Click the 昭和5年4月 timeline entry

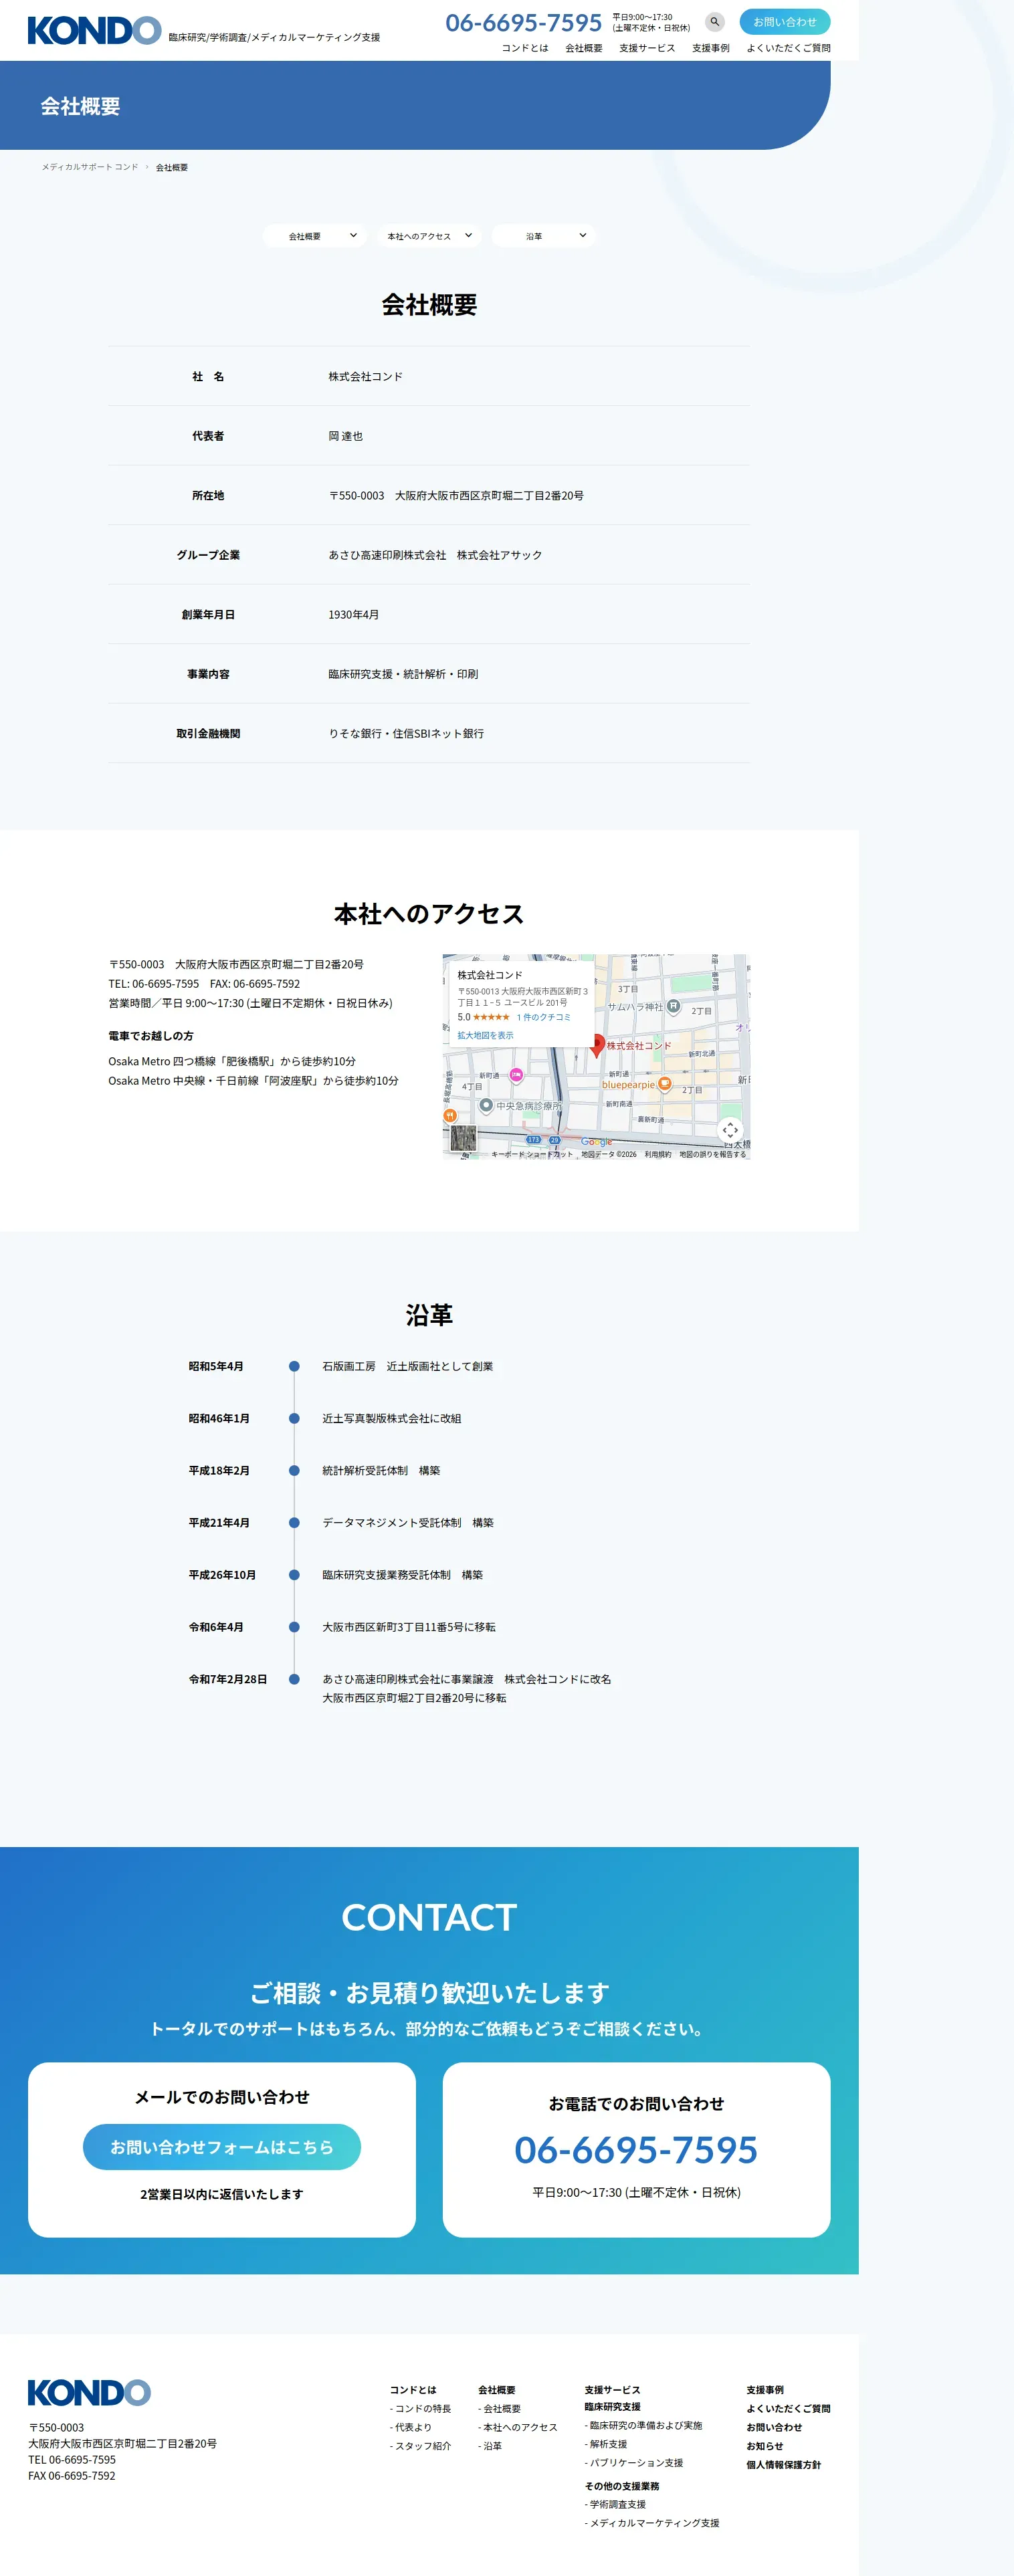(x=216, y=1367)
